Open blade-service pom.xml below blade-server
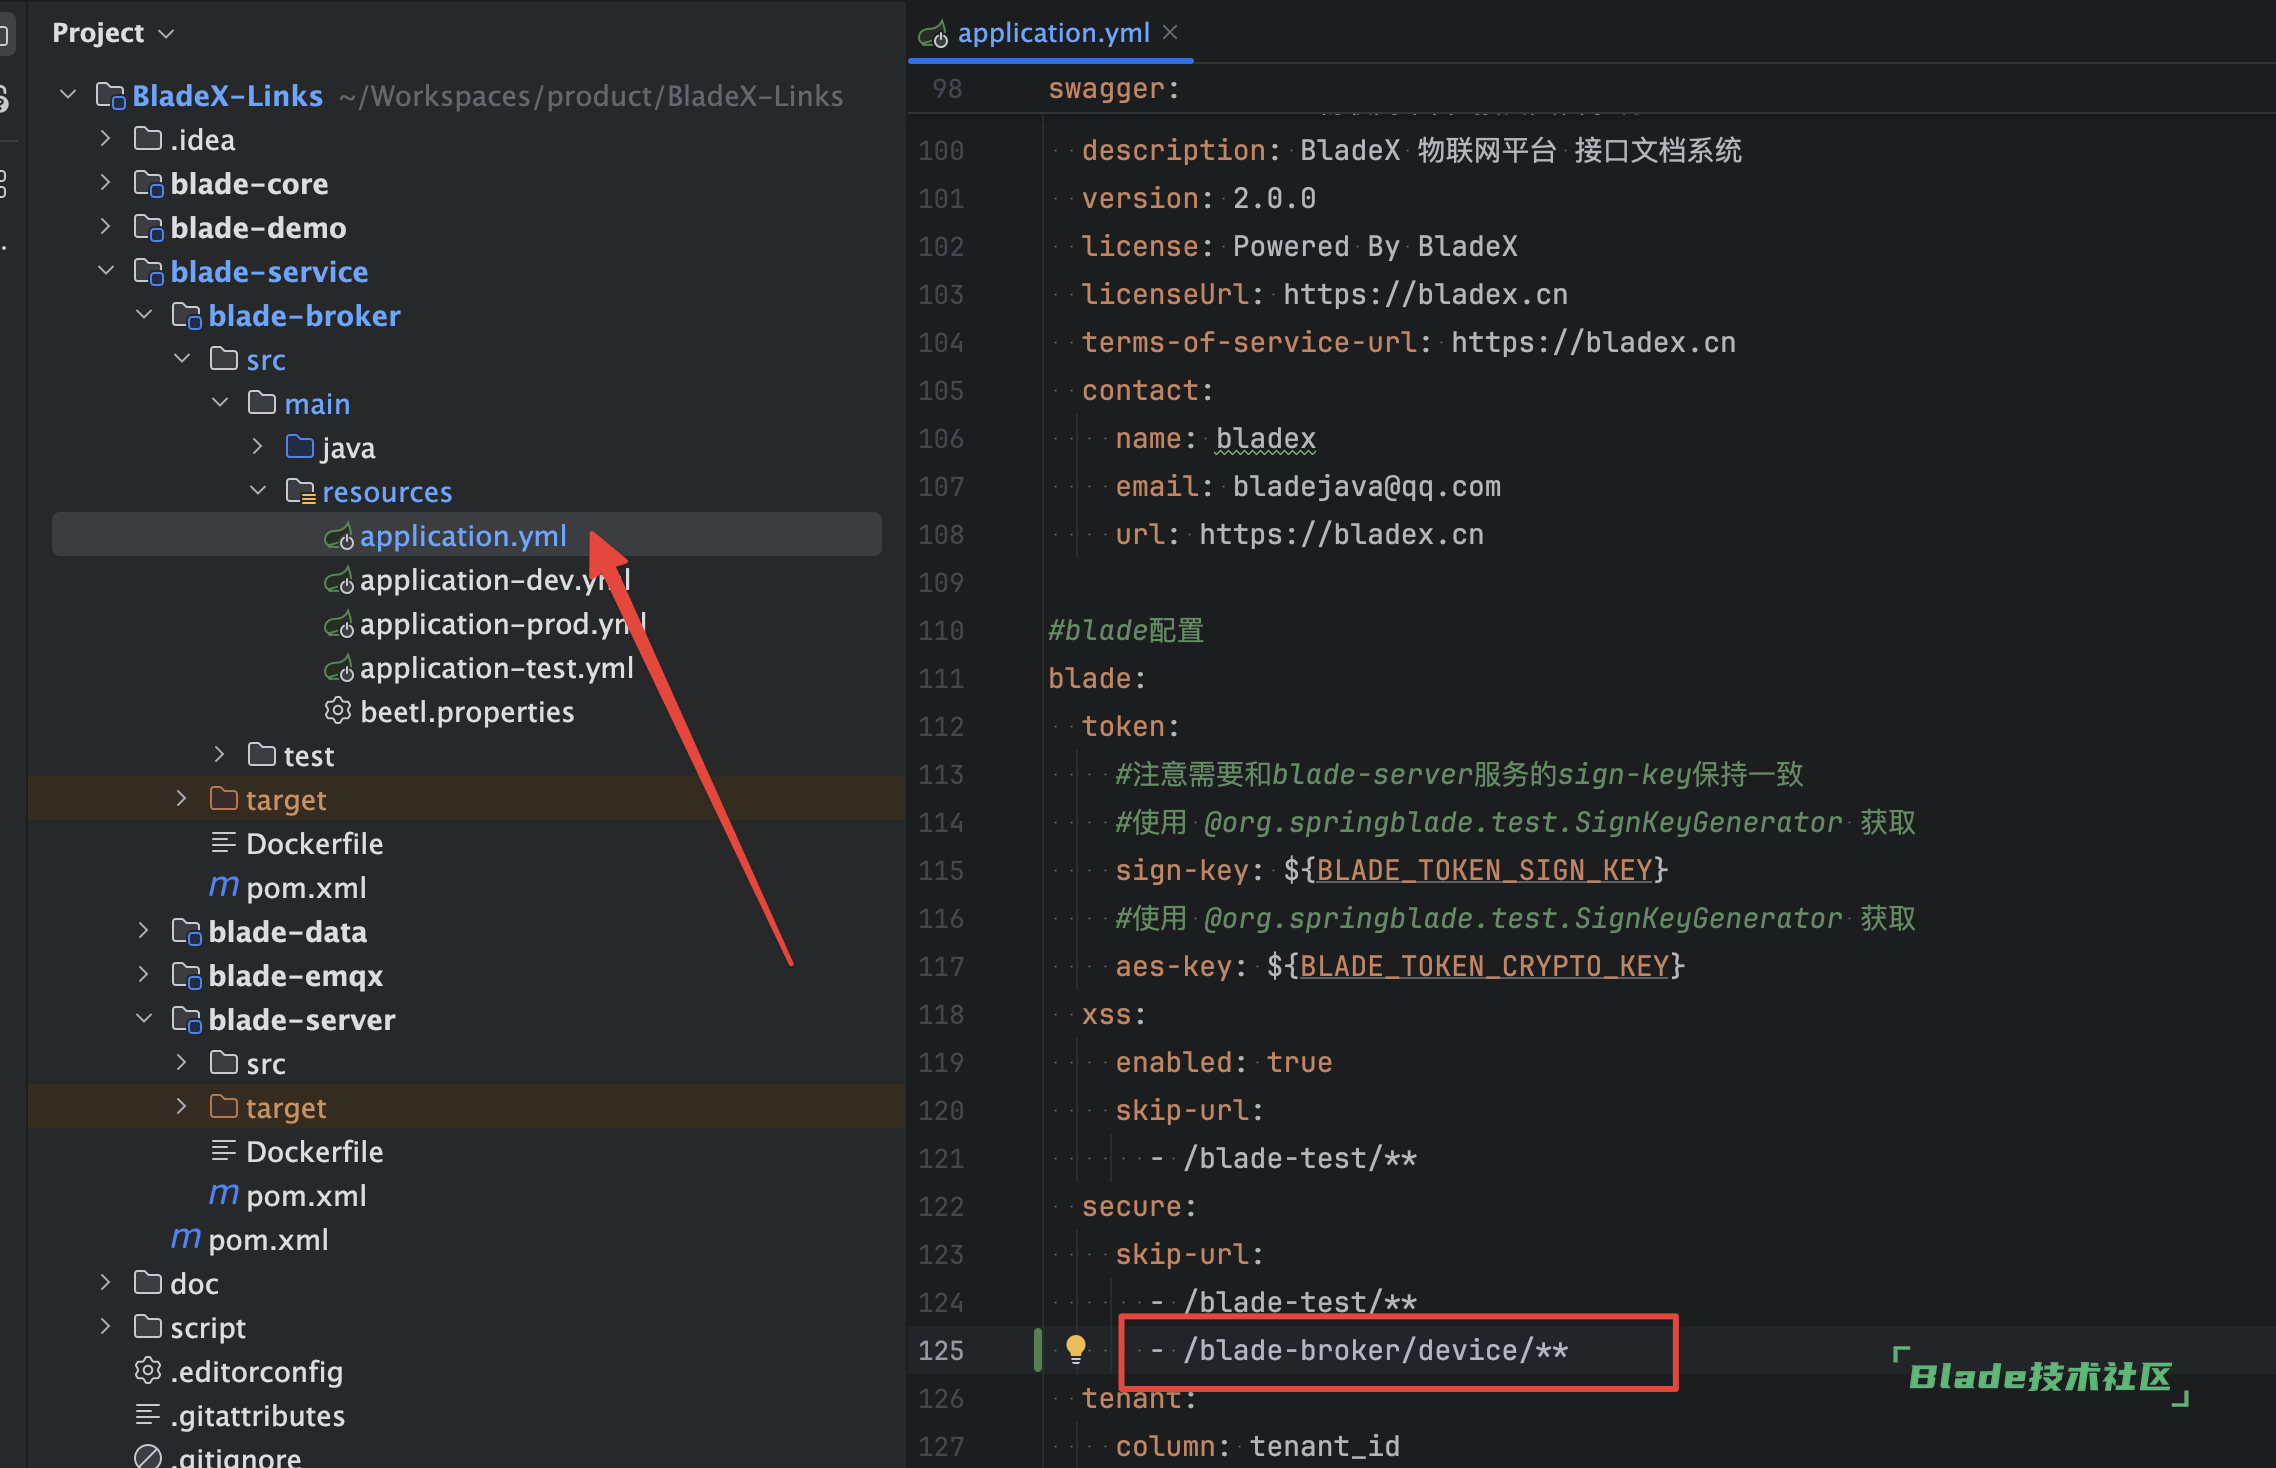This screenshot has height=1468, width=2276. pyautogui.click(x=268, y=1240)
